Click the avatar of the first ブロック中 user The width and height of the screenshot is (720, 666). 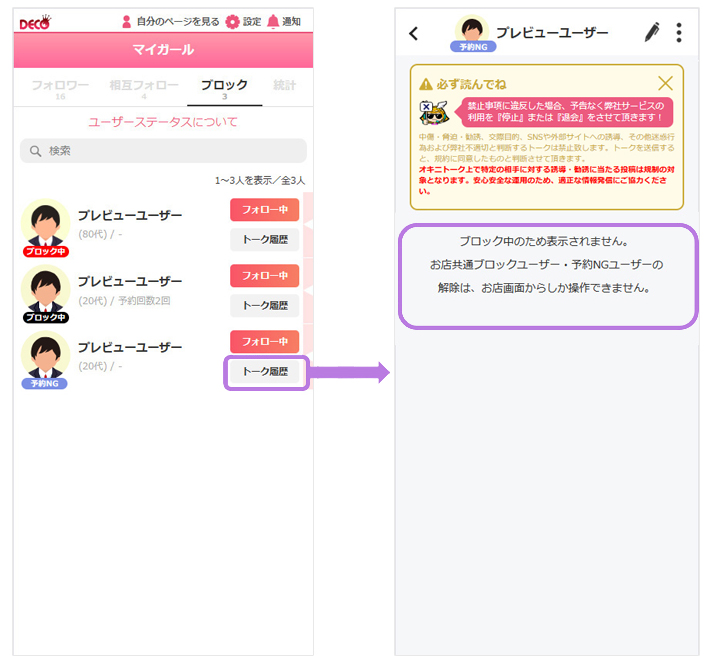(44, 222)
